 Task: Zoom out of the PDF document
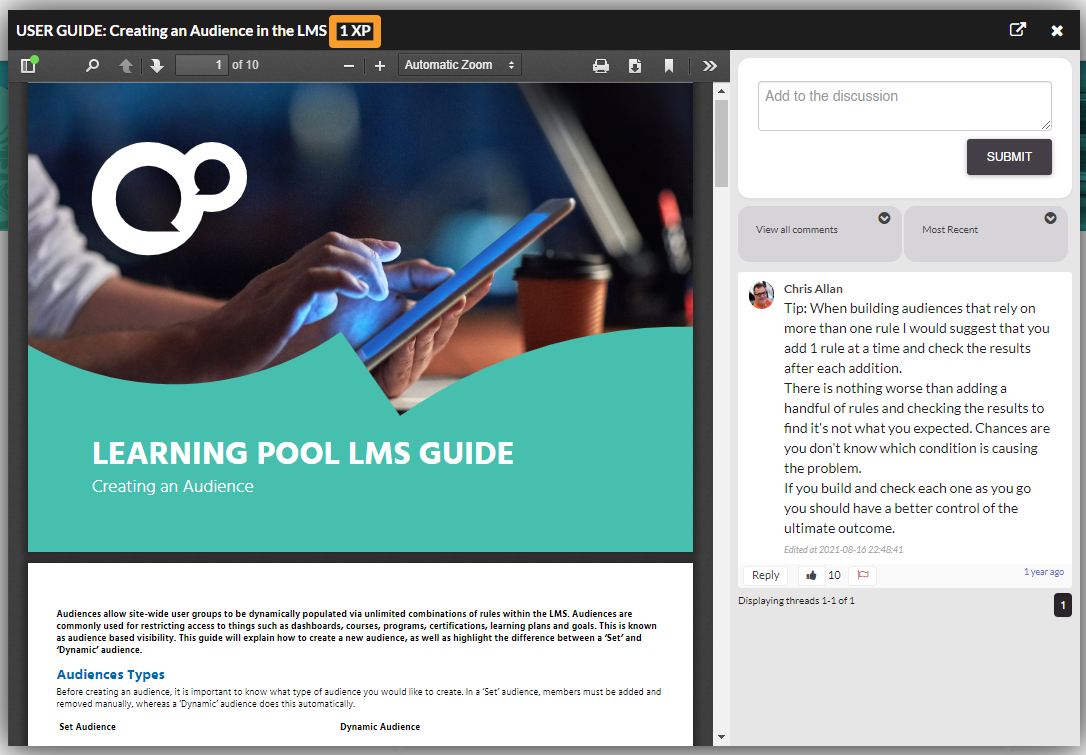click(349, 66)
